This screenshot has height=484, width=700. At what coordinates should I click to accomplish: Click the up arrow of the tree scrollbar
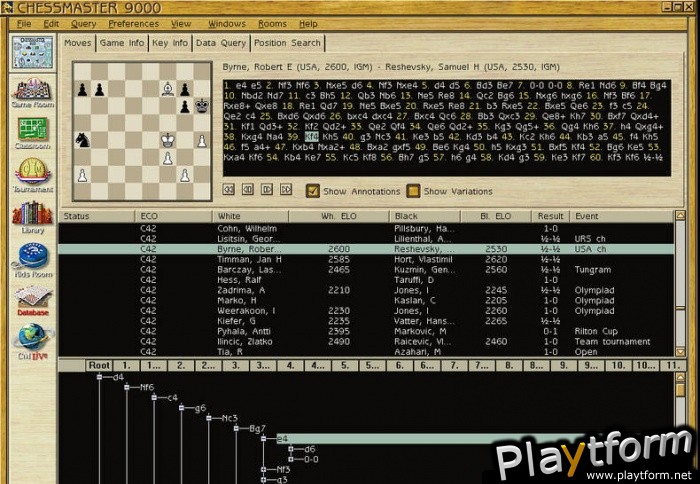[x=680, y=378]
